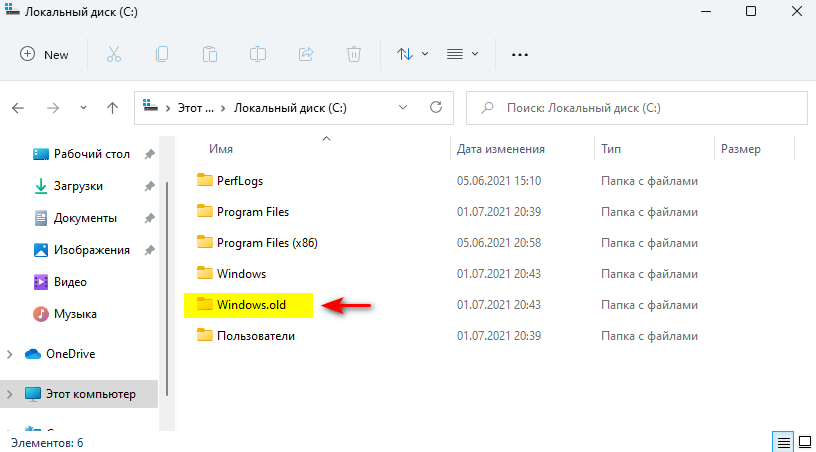816x452 pixels.
Task: Click the search field 'Поиск: Локальный диск (C:)'
Action: (636, 108)
